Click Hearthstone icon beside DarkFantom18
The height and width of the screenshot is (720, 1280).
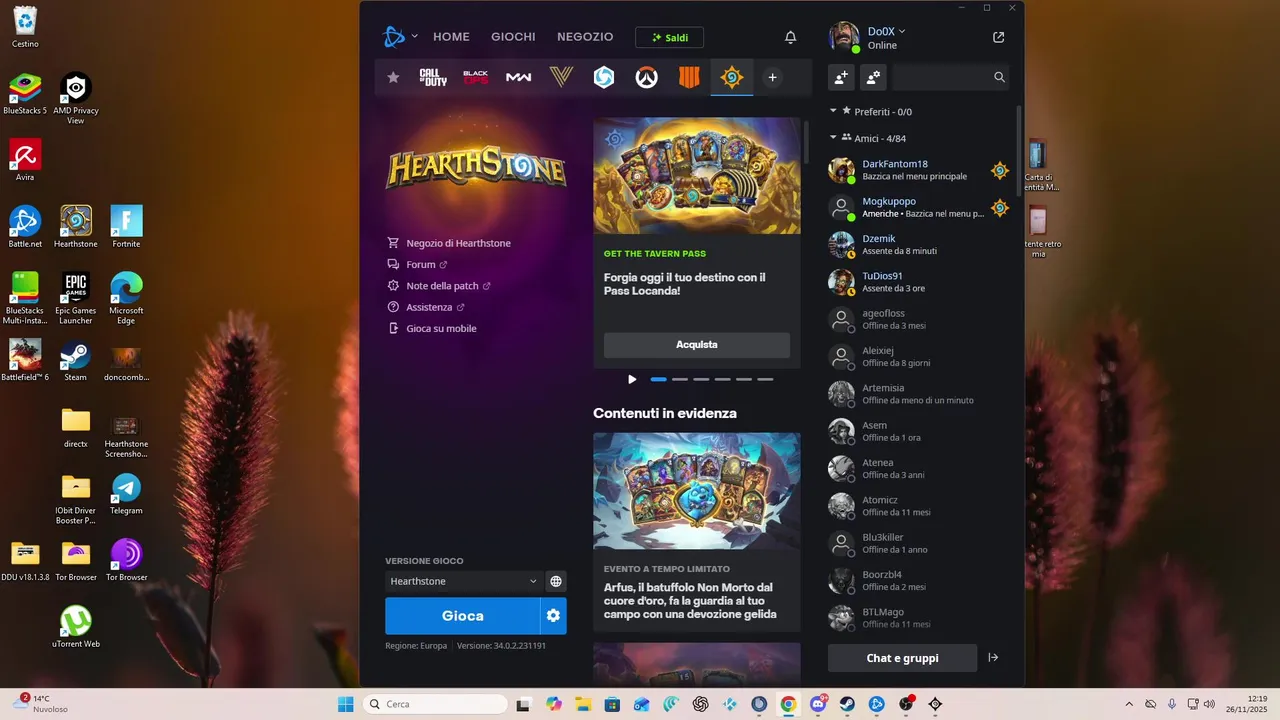tap(1000, 170)
